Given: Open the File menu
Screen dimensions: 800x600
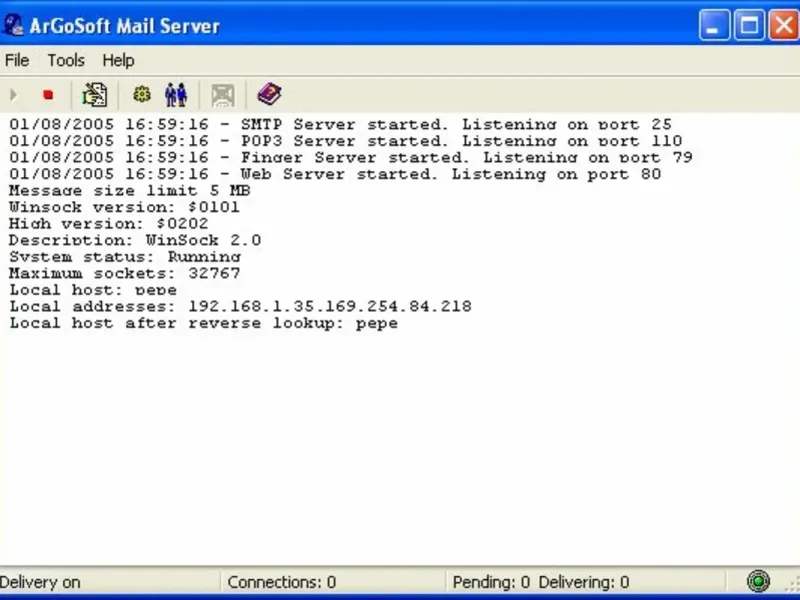Looking at the screenshot, I should pos(17,60).
